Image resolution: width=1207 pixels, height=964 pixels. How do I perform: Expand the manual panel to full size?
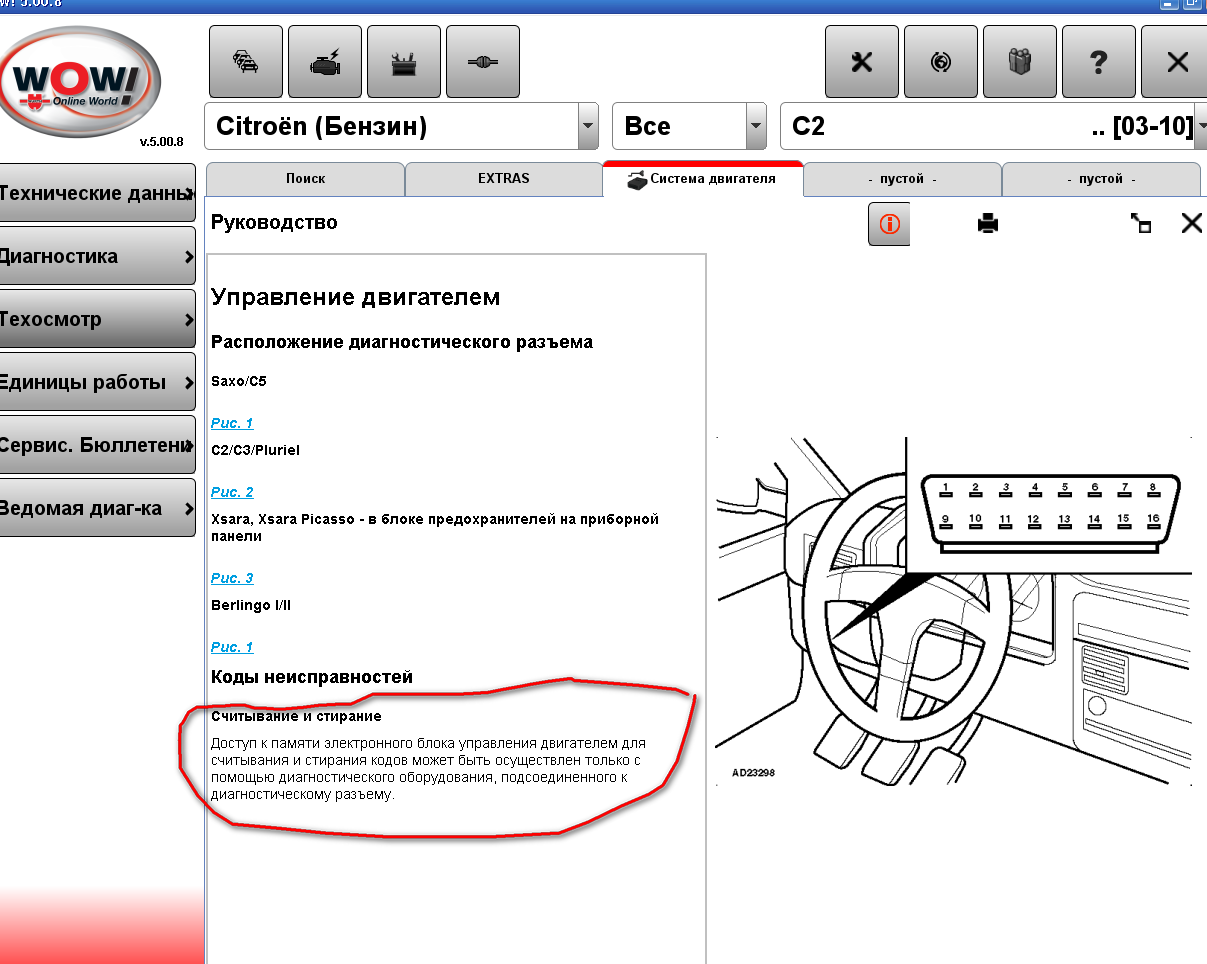[x=1140, y=224]
